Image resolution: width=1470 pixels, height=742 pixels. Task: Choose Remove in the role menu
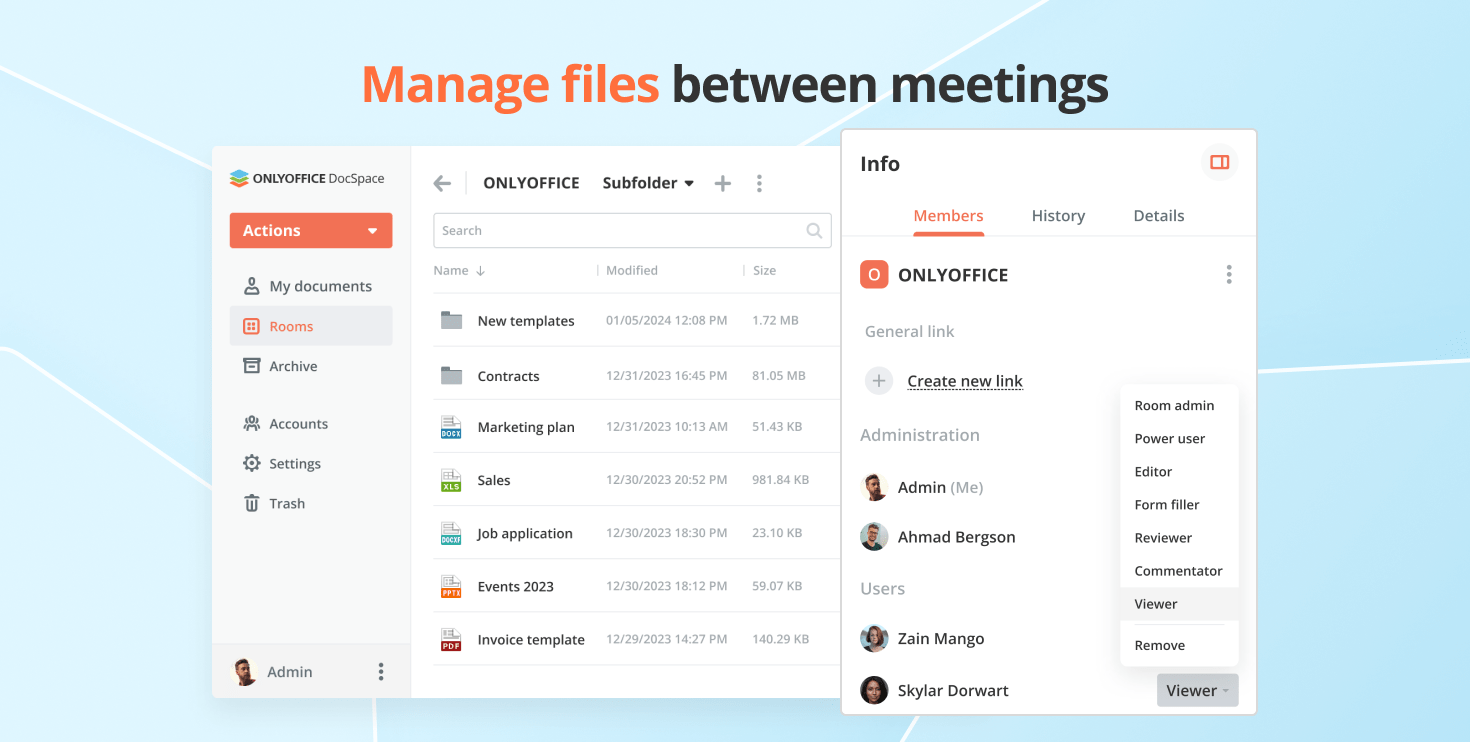coord(1159,646)
